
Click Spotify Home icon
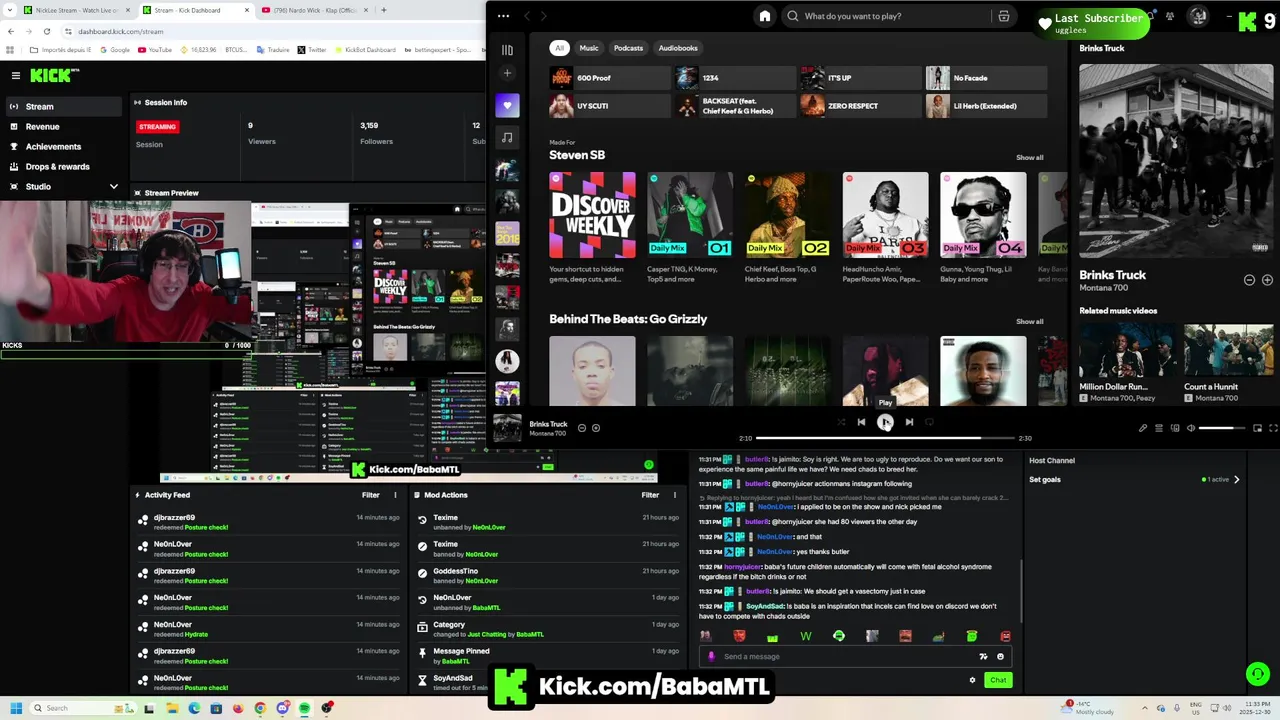765,16
